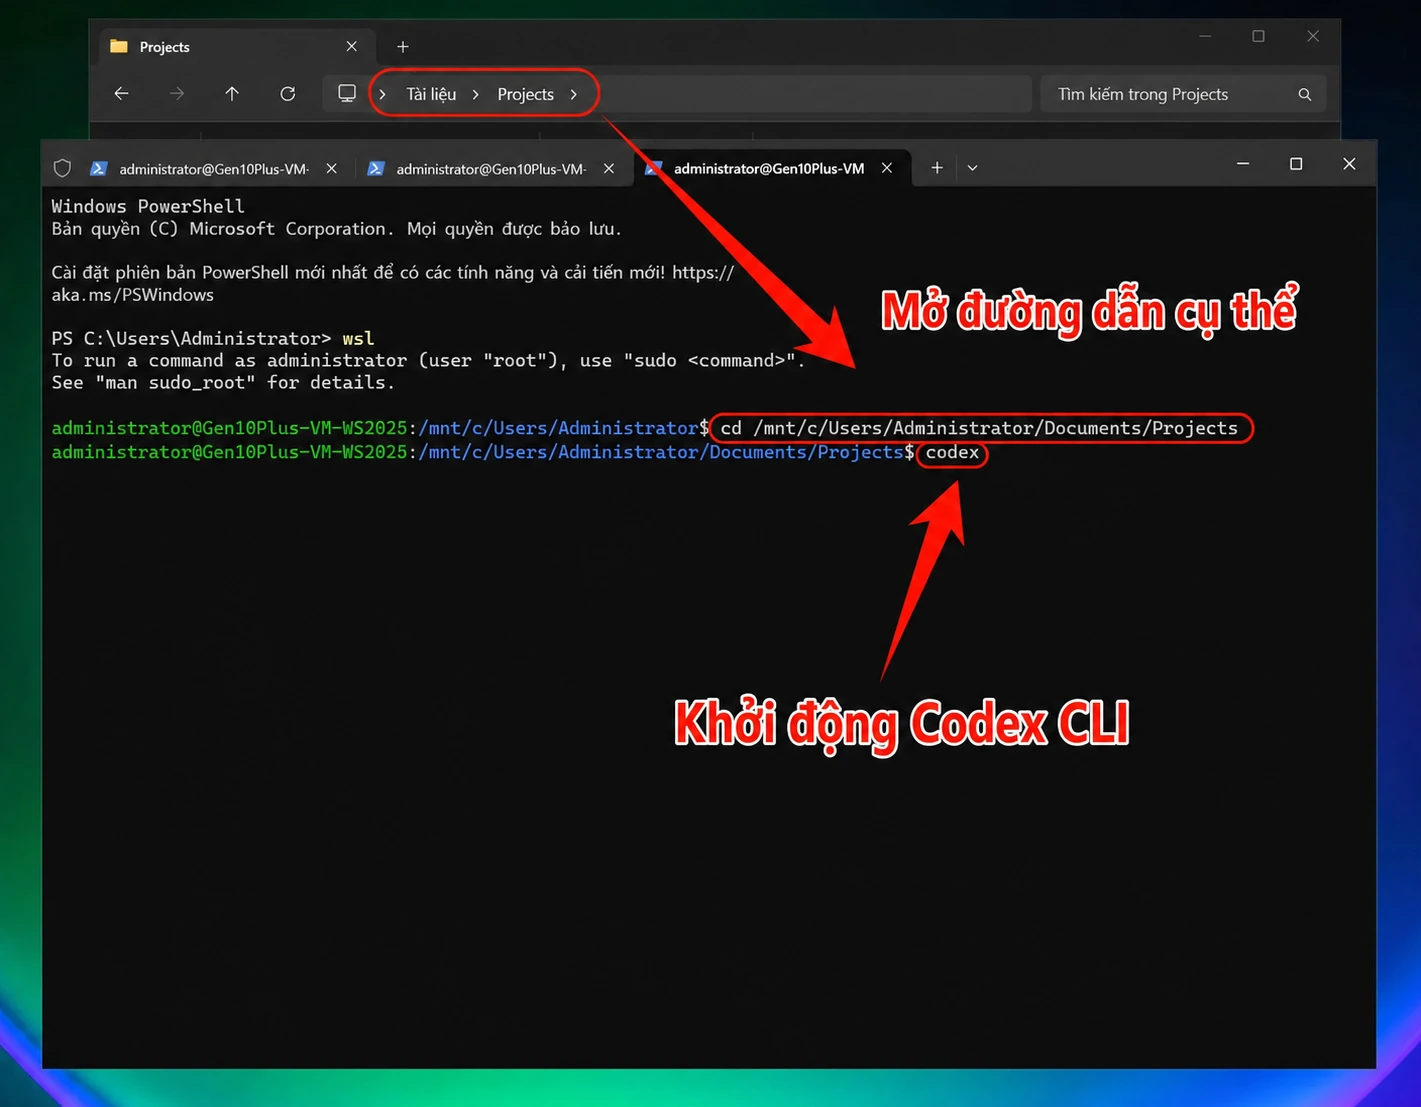The height and width of the screenshot is (1107, 1421).
Task: Expand the chevron after Projects breadcrumb
Action: (x=574, y=94)
